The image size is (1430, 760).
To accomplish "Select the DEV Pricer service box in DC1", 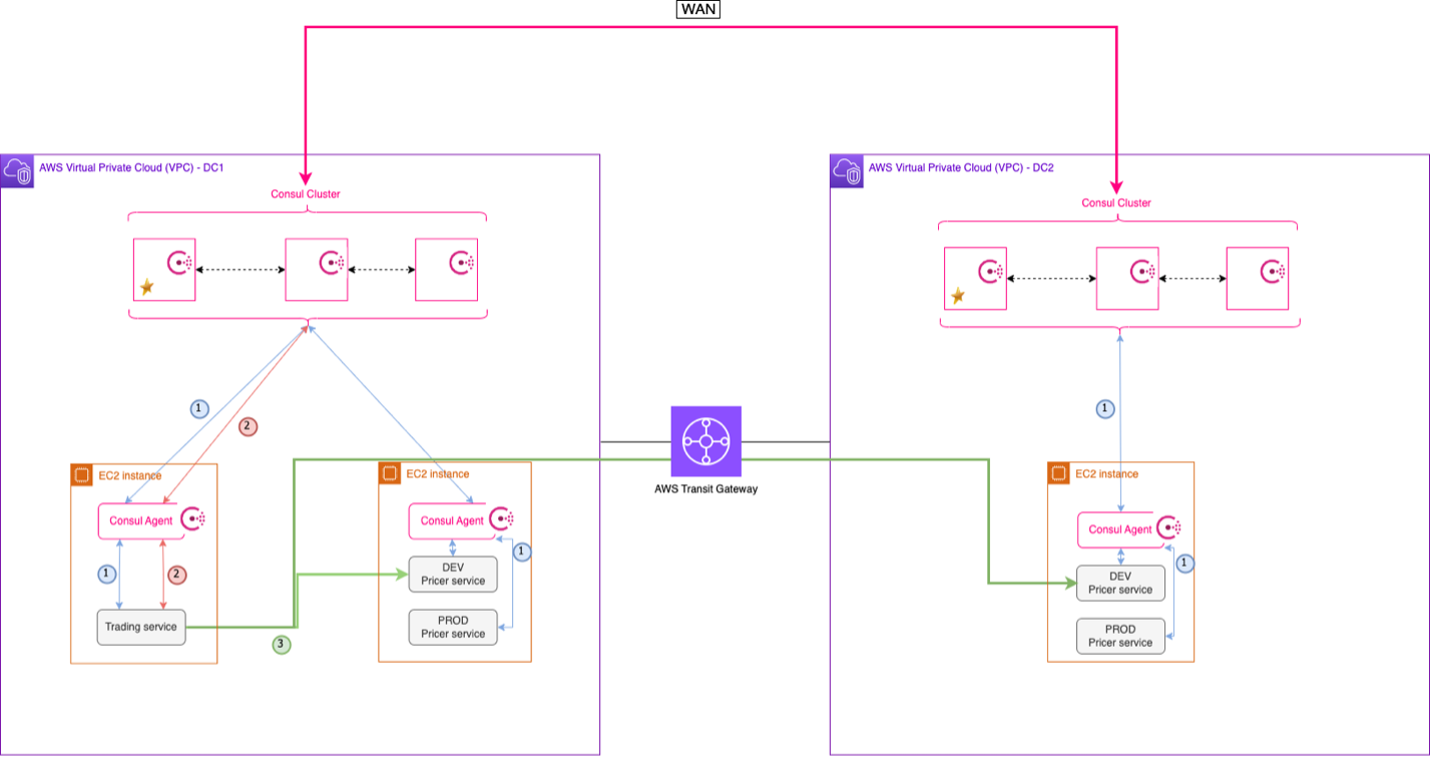I will click(x=453, y=573).
